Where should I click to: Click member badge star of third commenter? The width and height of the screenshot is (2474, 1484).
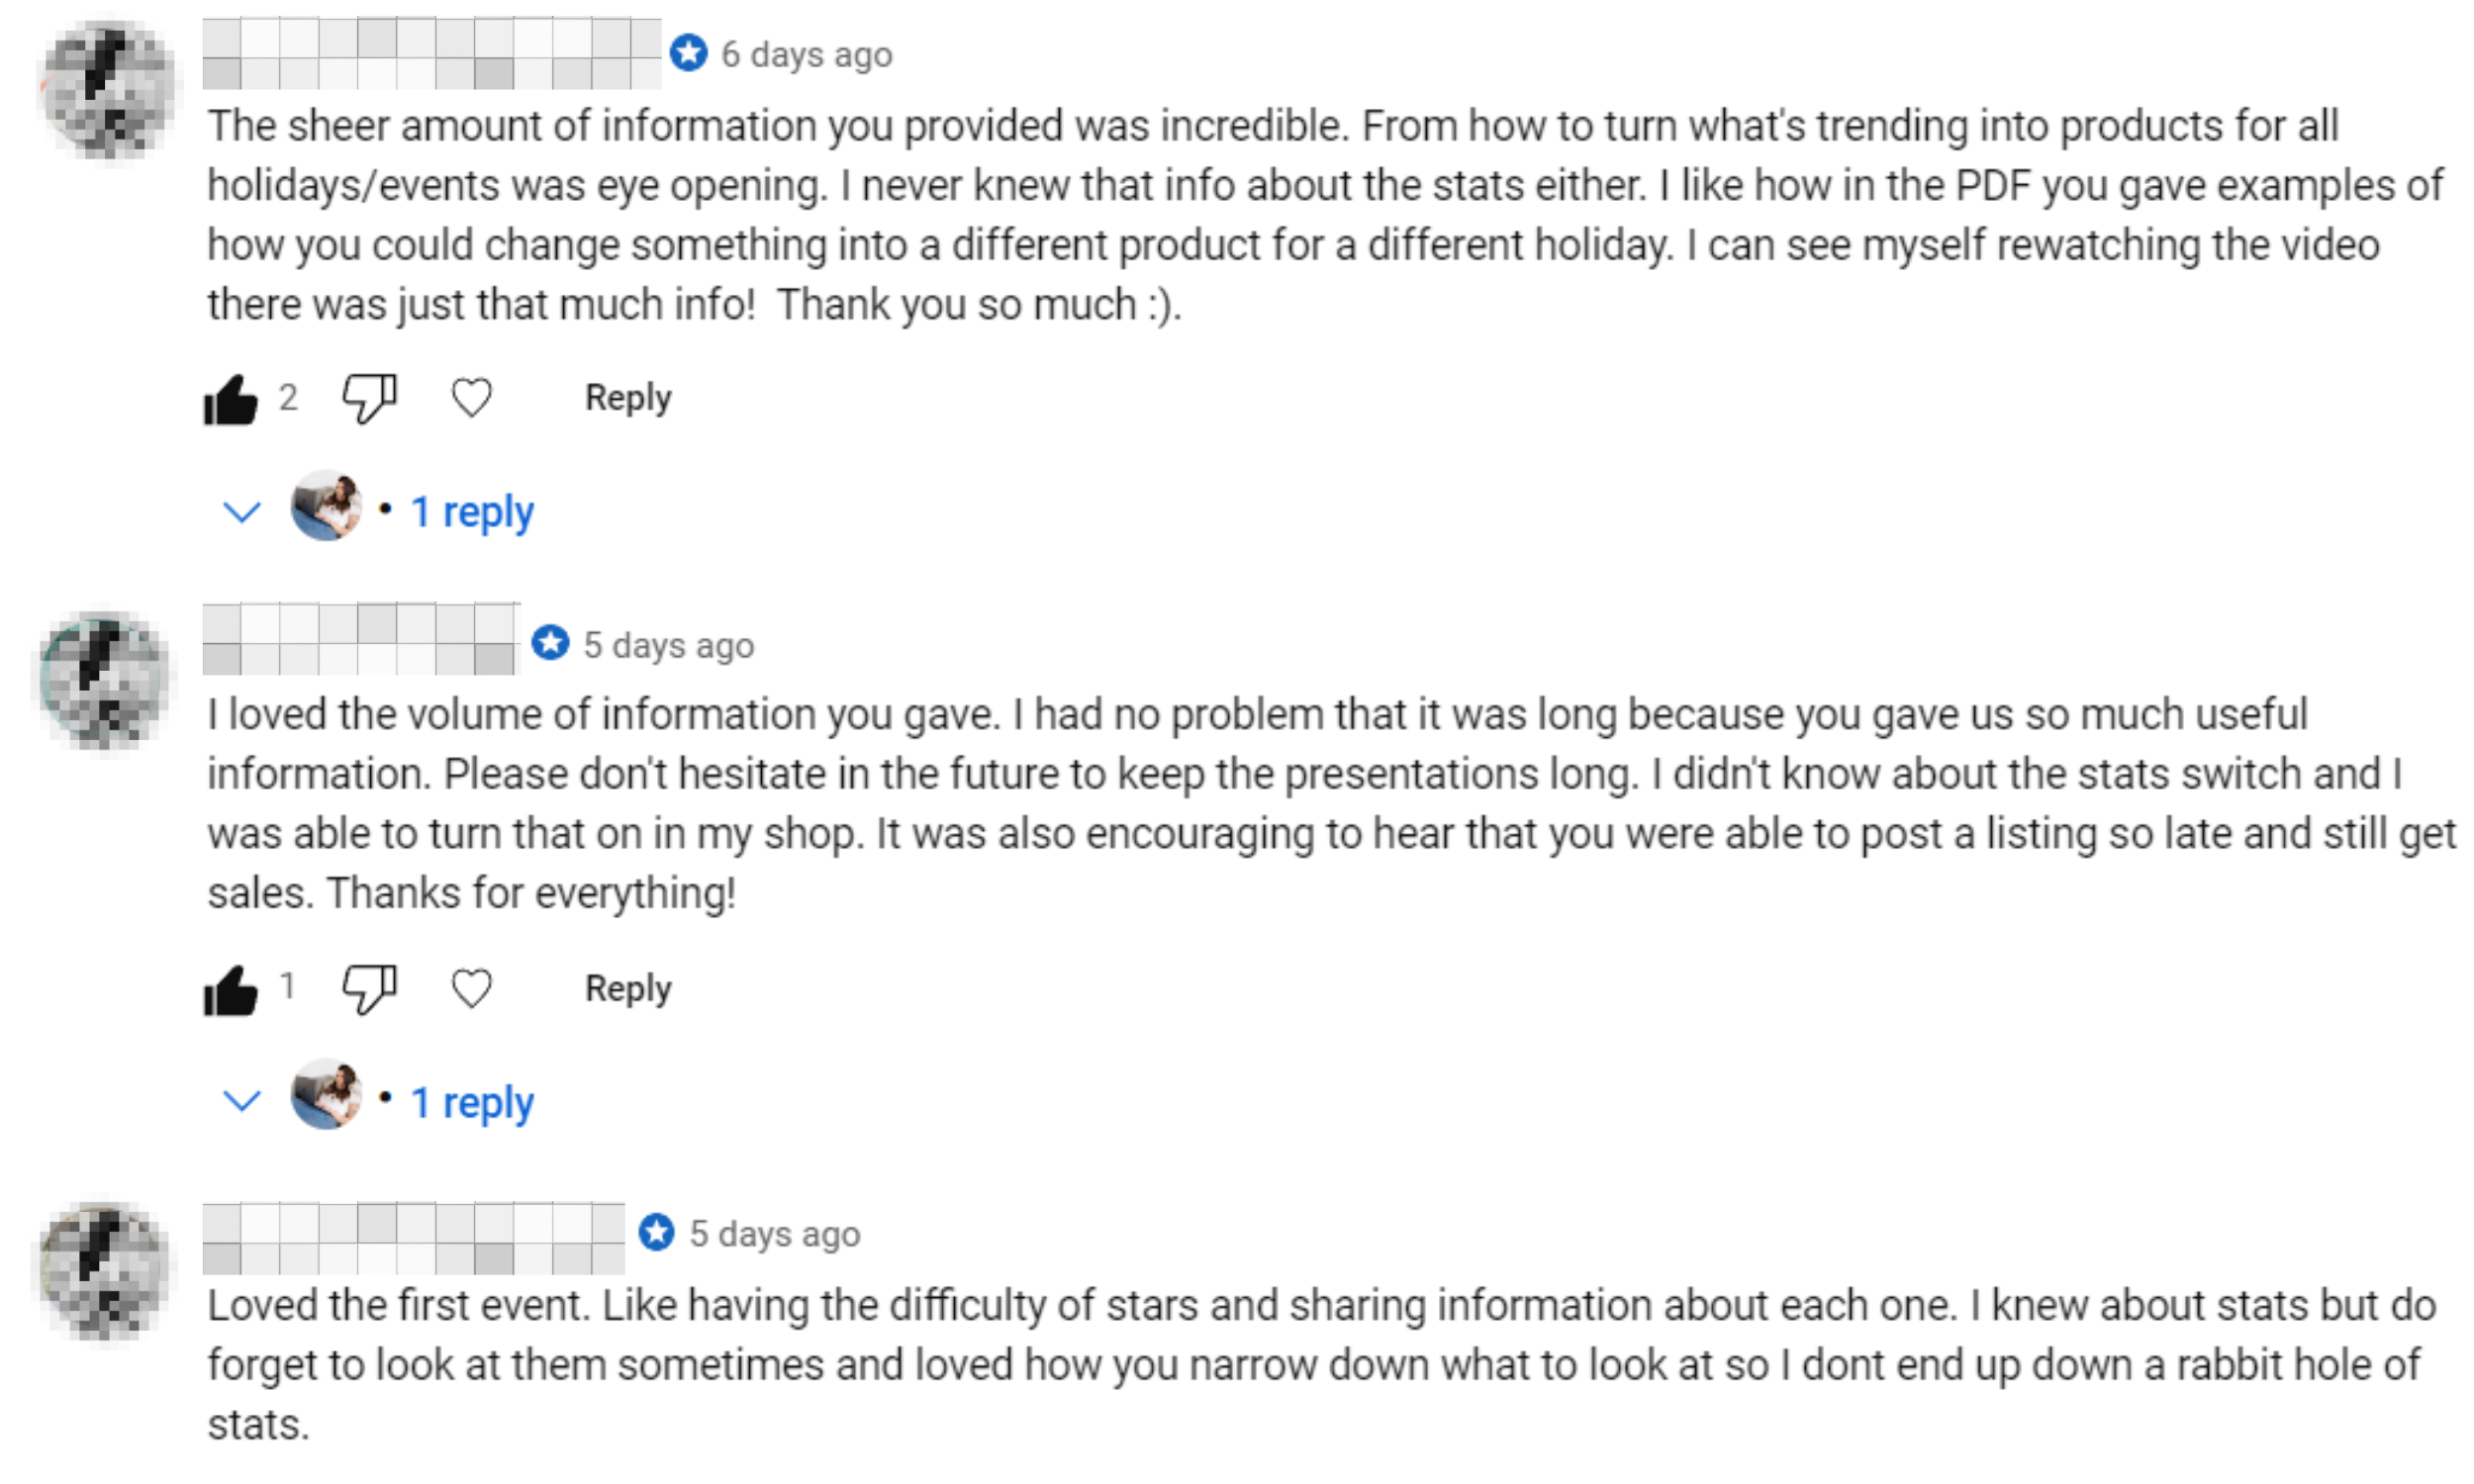tap(656, 1232)
